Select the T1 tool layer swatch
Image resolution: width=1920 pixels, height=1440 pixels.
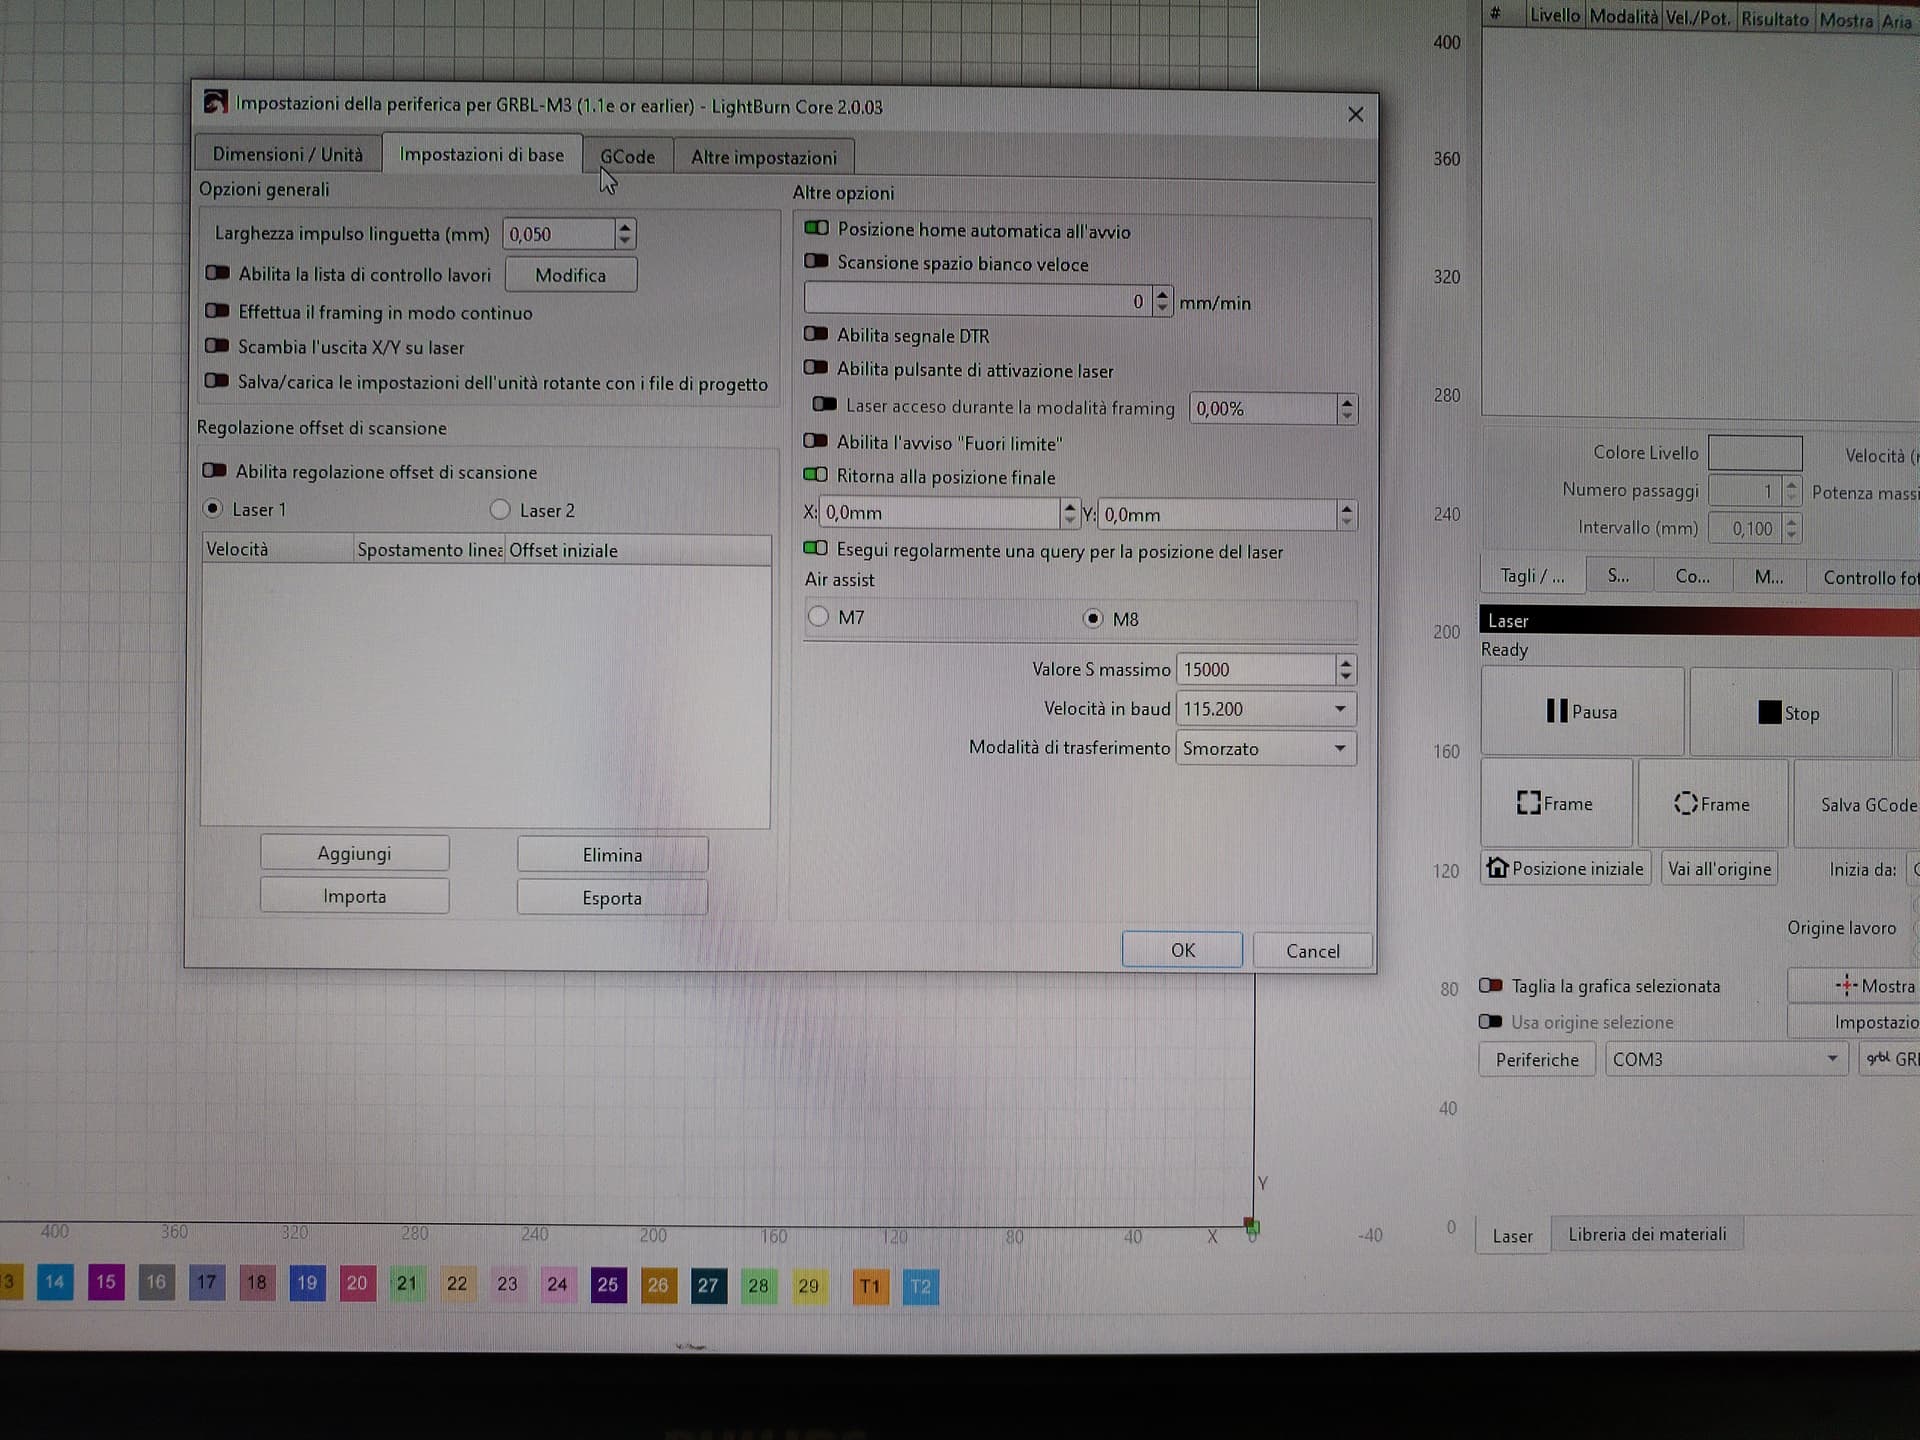(x=870, y=1286)
